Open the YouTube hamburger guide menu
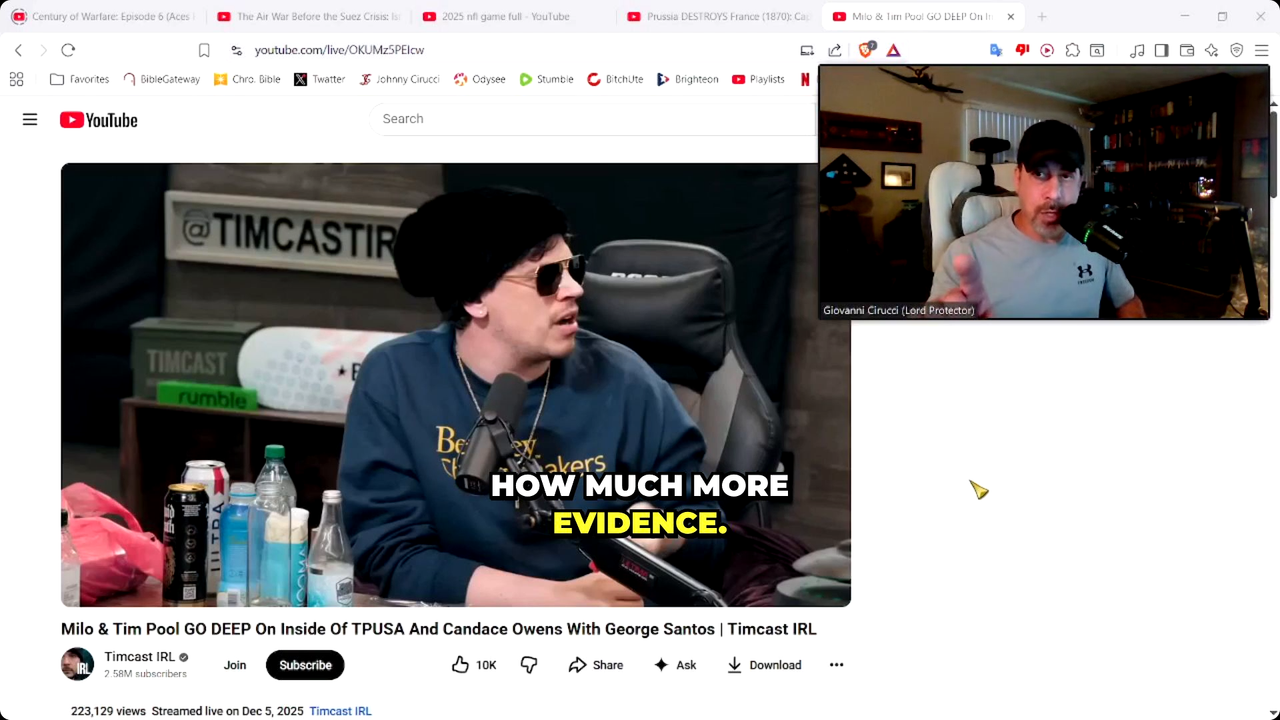This screenshot has width=1280, height=720. click(30, 120)
